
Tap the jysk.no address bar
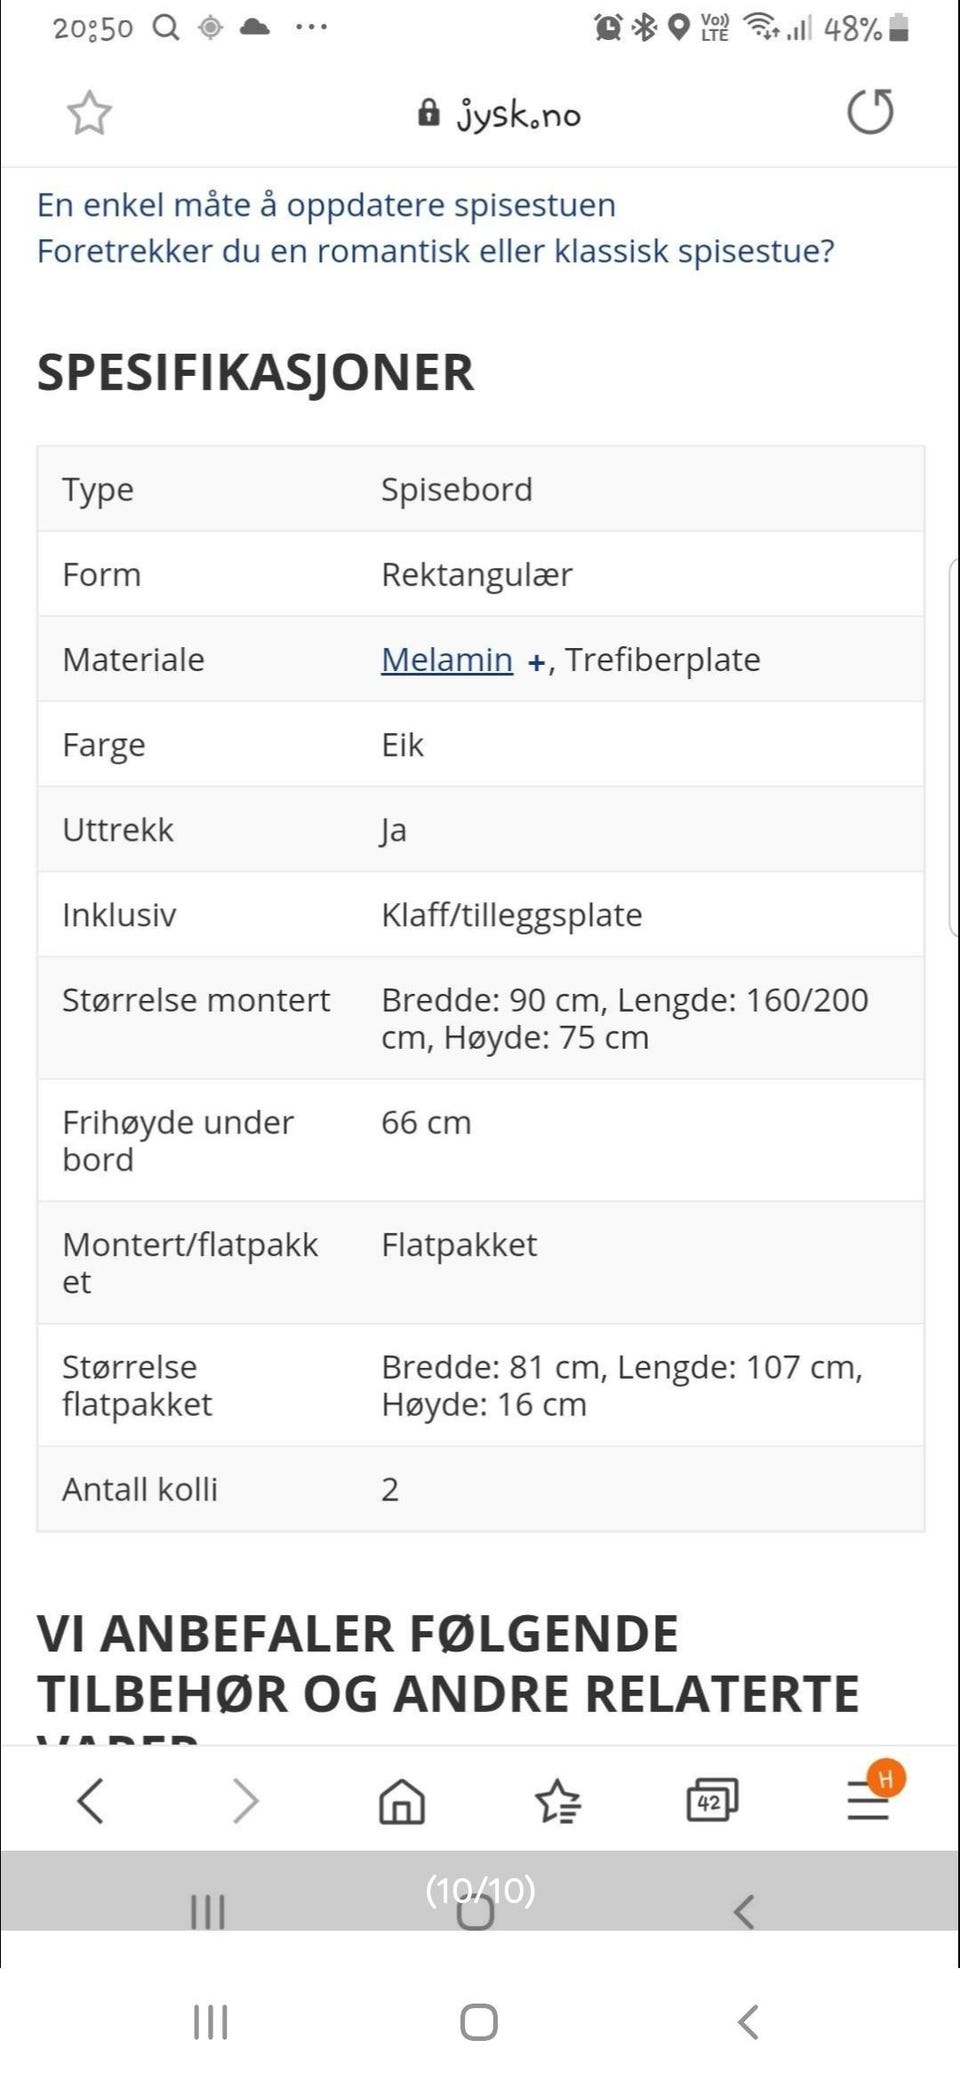tap(519, 113)
